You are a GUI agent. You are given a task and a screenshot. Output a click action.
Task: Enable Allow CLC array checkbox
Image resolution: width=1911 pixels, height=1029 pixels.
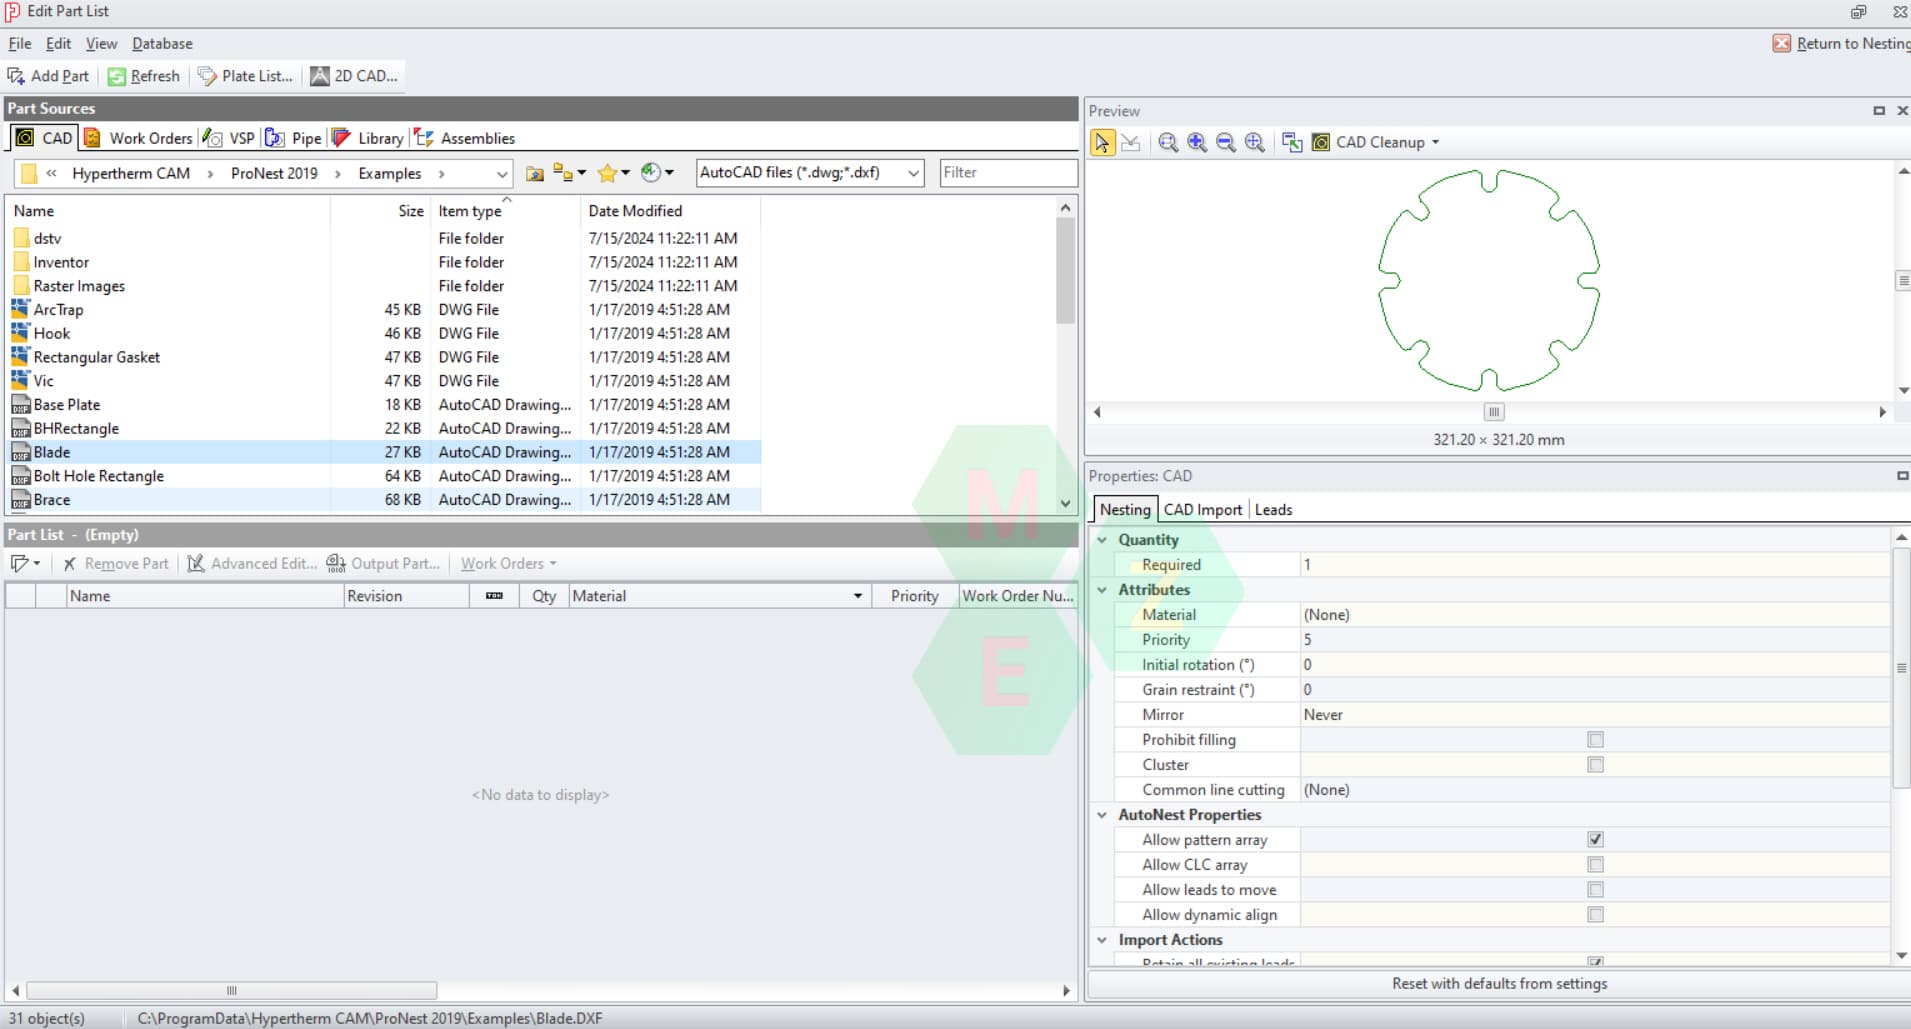pyautogui.click(x=1595, y=865)
